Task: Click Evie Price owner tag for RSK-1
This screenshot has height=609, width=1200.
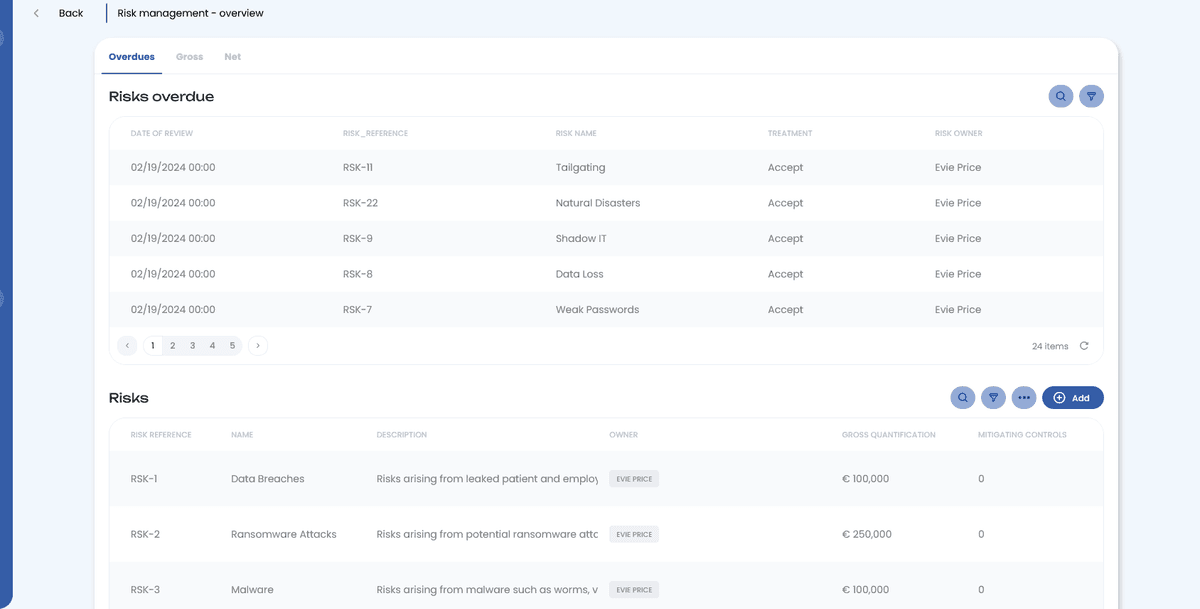Action: 634,479
